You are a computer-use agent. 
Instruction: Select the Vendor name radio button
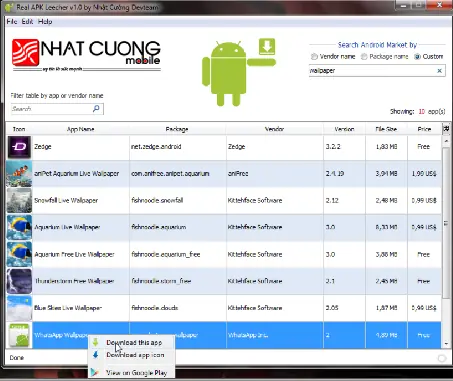314,57
